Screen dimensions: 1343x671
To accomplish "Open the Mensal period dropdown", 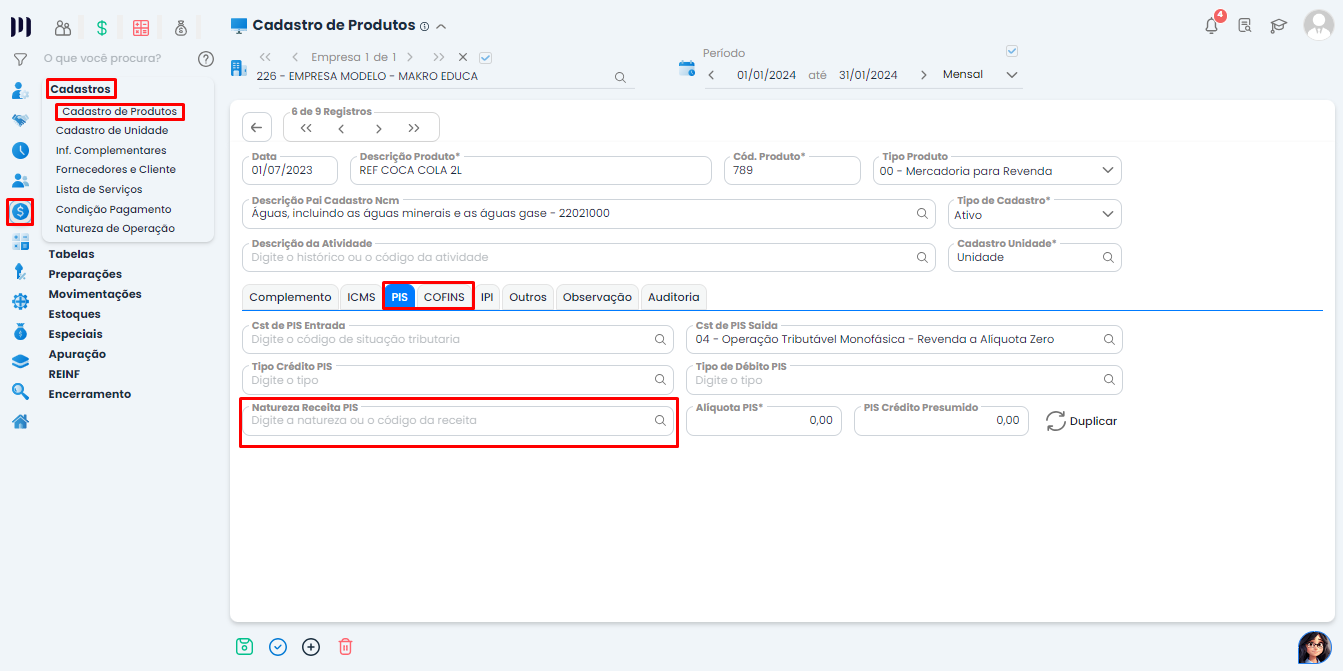I will pyautogui.click(x=1011, y=75).
